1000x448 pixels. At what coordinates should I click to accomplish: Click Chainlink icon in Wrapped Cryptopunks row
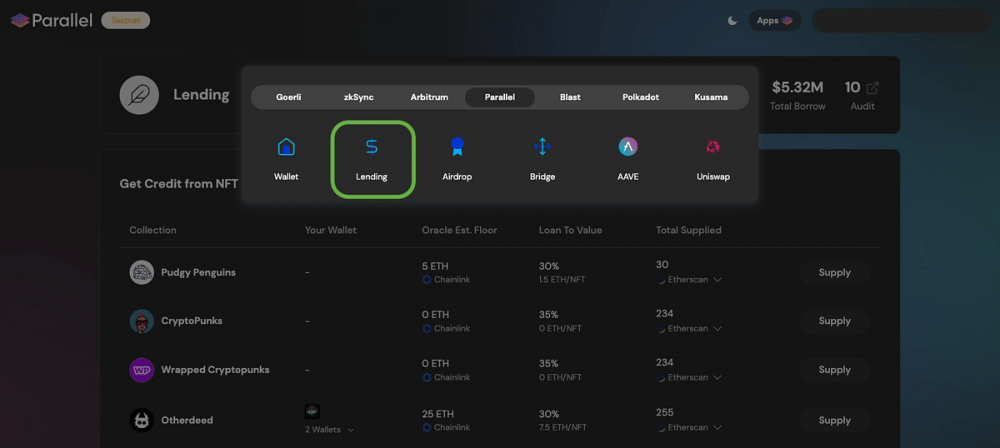tap(427, 377)
